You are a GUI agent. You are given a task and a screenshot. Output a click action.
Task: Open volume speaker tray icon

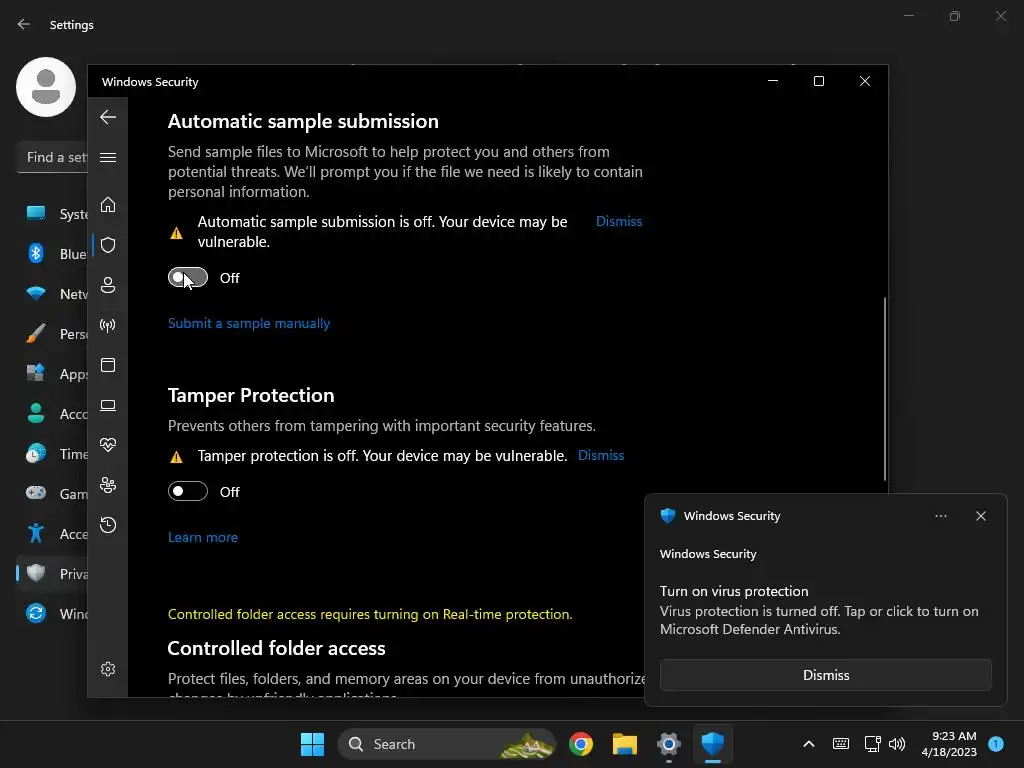[x=897, y=744]
